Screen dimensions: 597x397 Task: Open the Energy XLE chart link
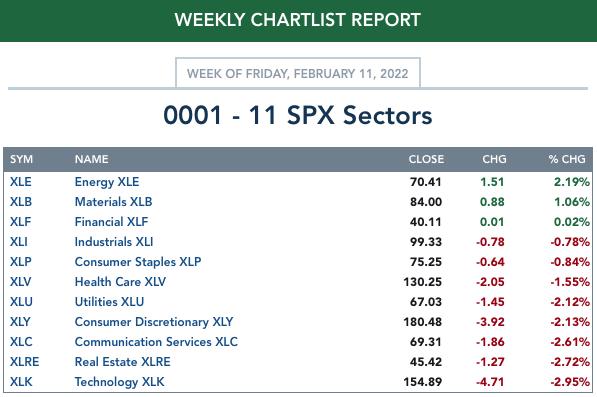tap(107, 182)
